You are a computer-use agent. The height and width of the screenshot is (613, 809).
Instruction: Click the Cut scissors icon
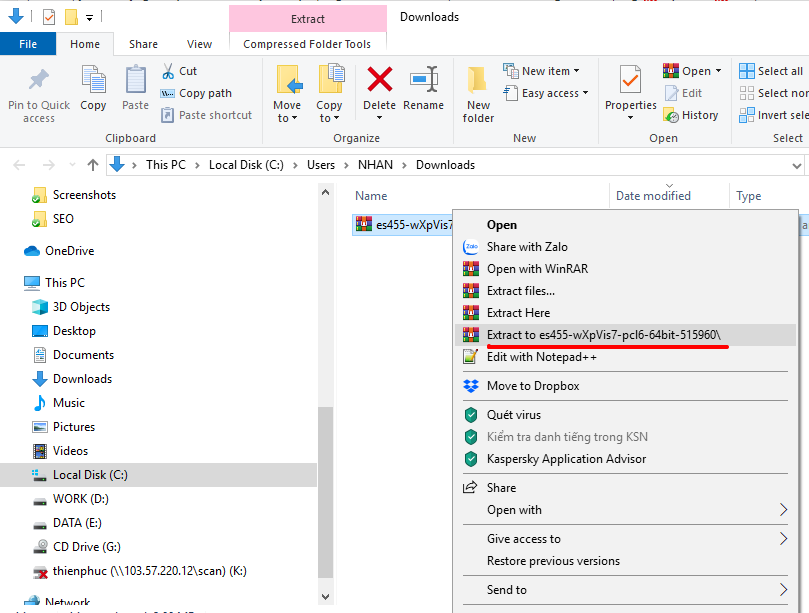pyautogui.click(x=168, y=71)
